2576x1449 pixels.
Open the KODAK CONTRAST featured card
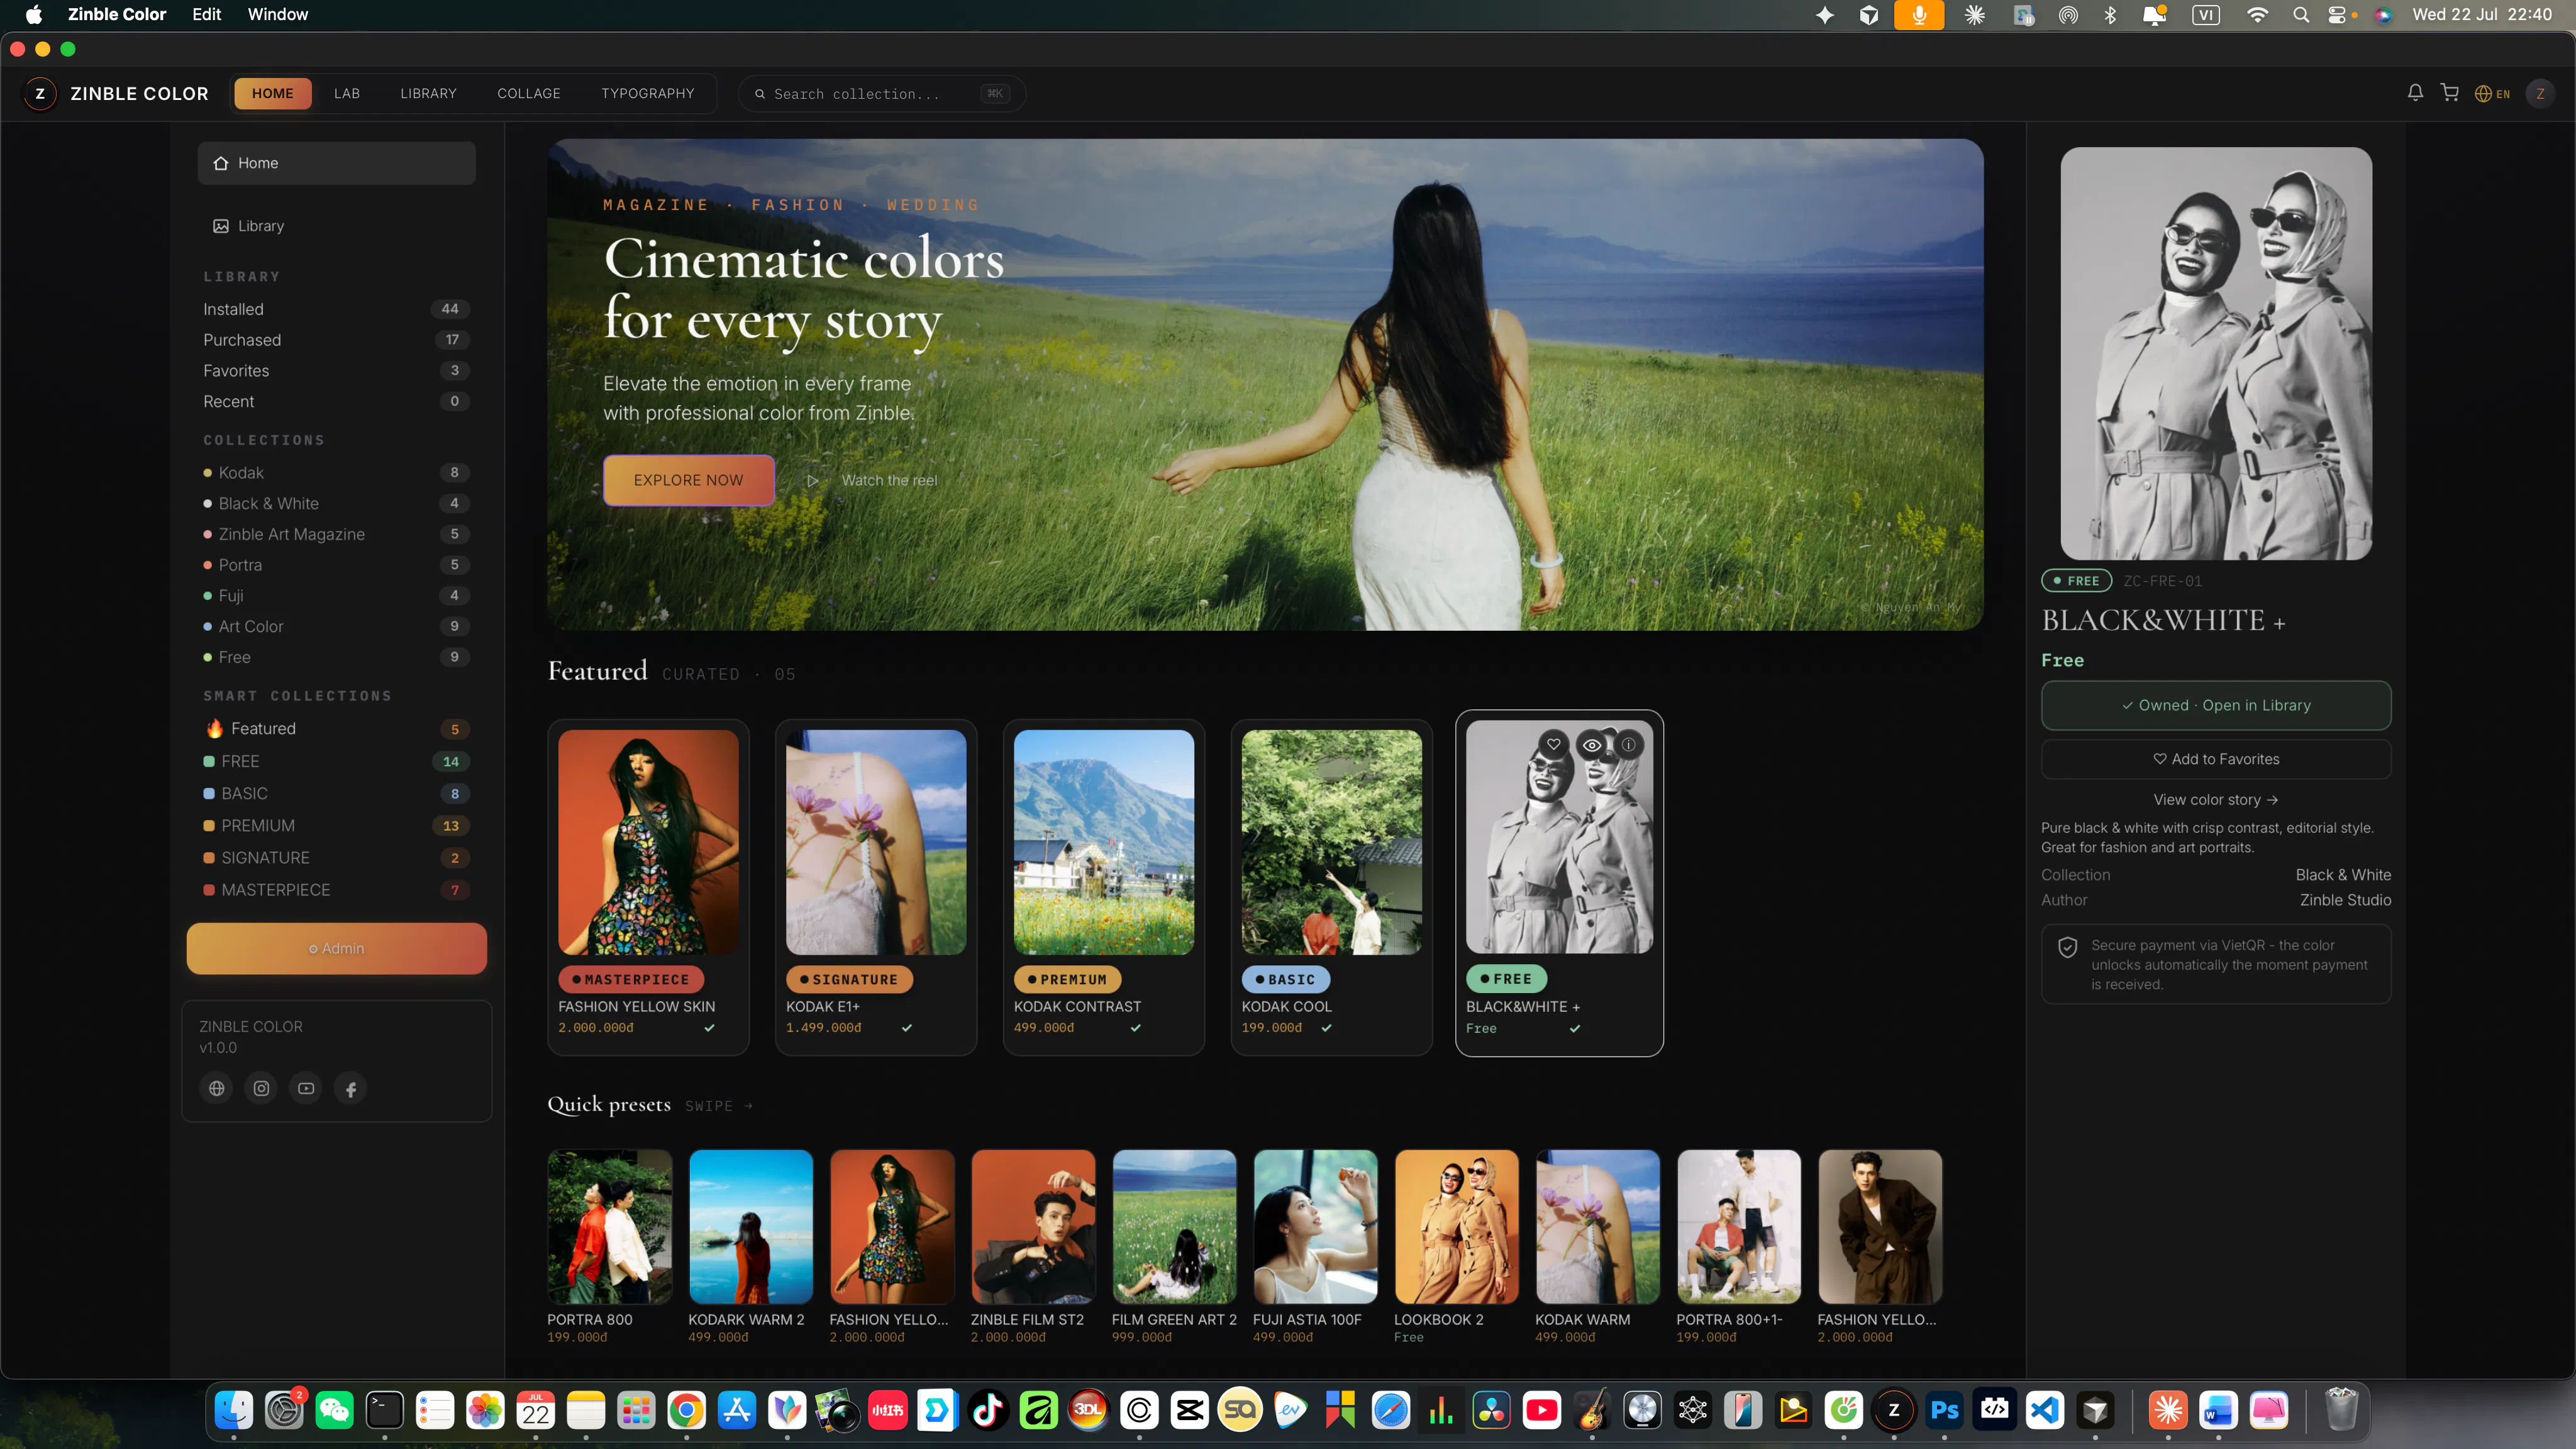(x=1104, y=887)
